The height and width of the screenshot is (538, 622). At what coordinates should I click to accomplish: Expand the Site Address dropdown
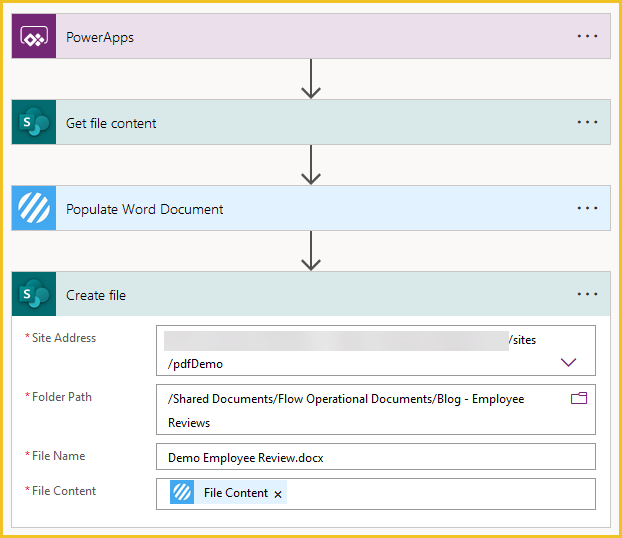(568, 362)
